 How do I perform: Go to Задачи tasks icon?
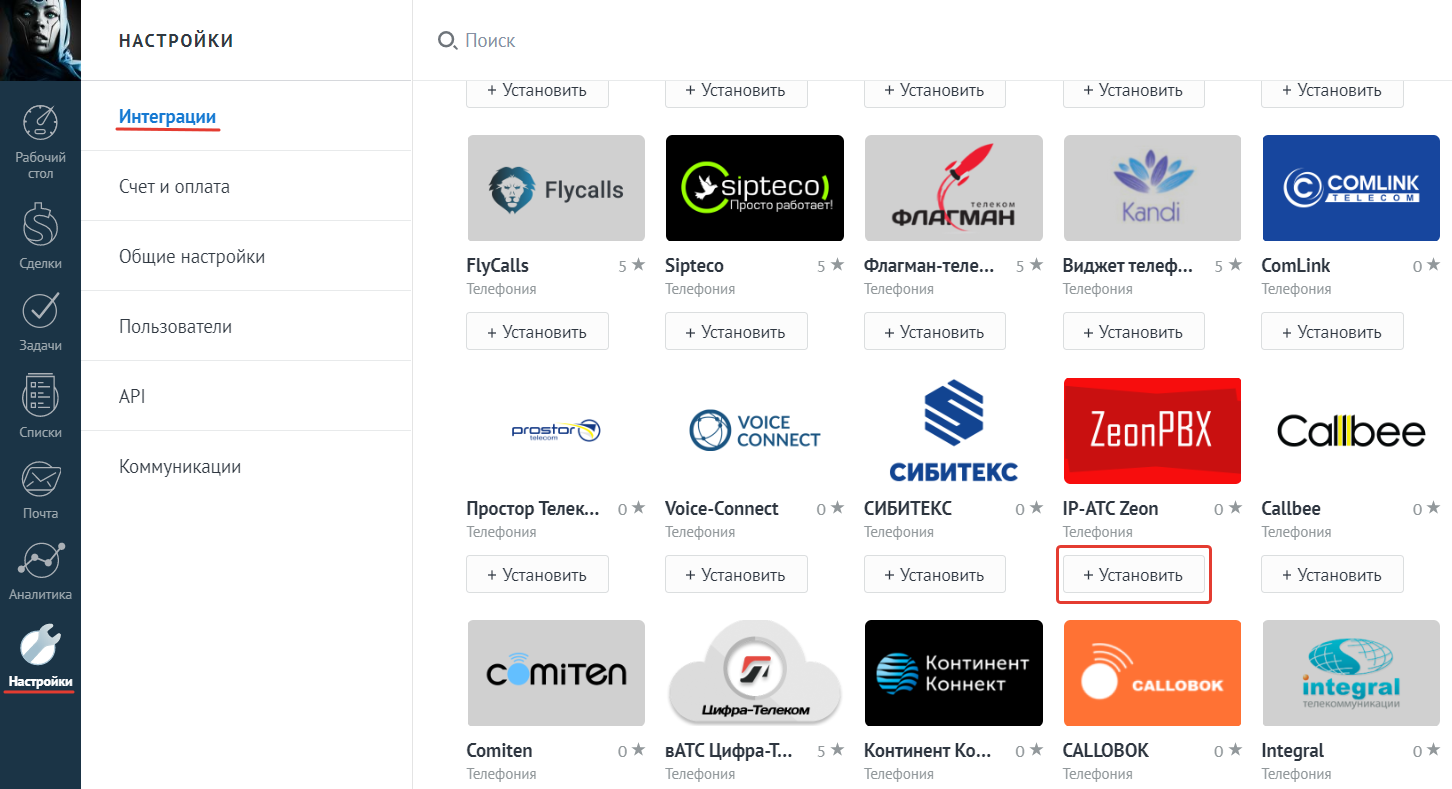click(x=40, y=312)
